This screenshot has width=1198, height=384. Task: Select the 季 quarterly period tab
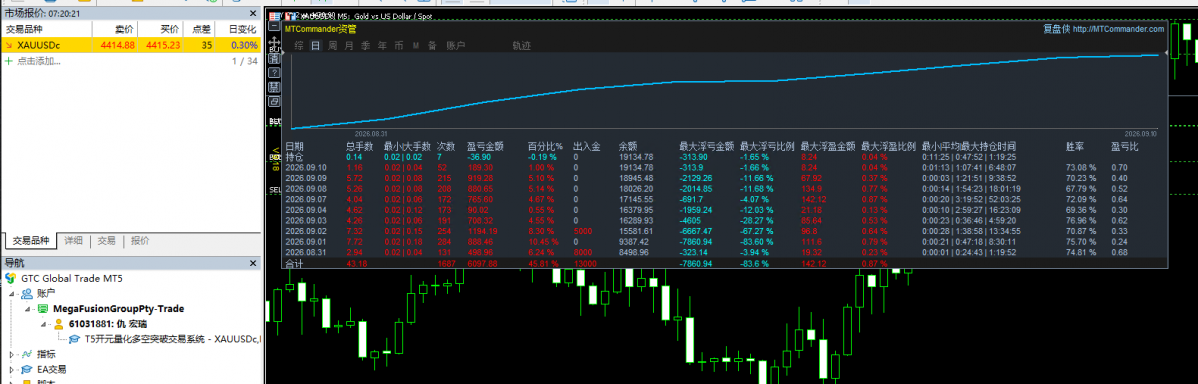tap(366, 46)
